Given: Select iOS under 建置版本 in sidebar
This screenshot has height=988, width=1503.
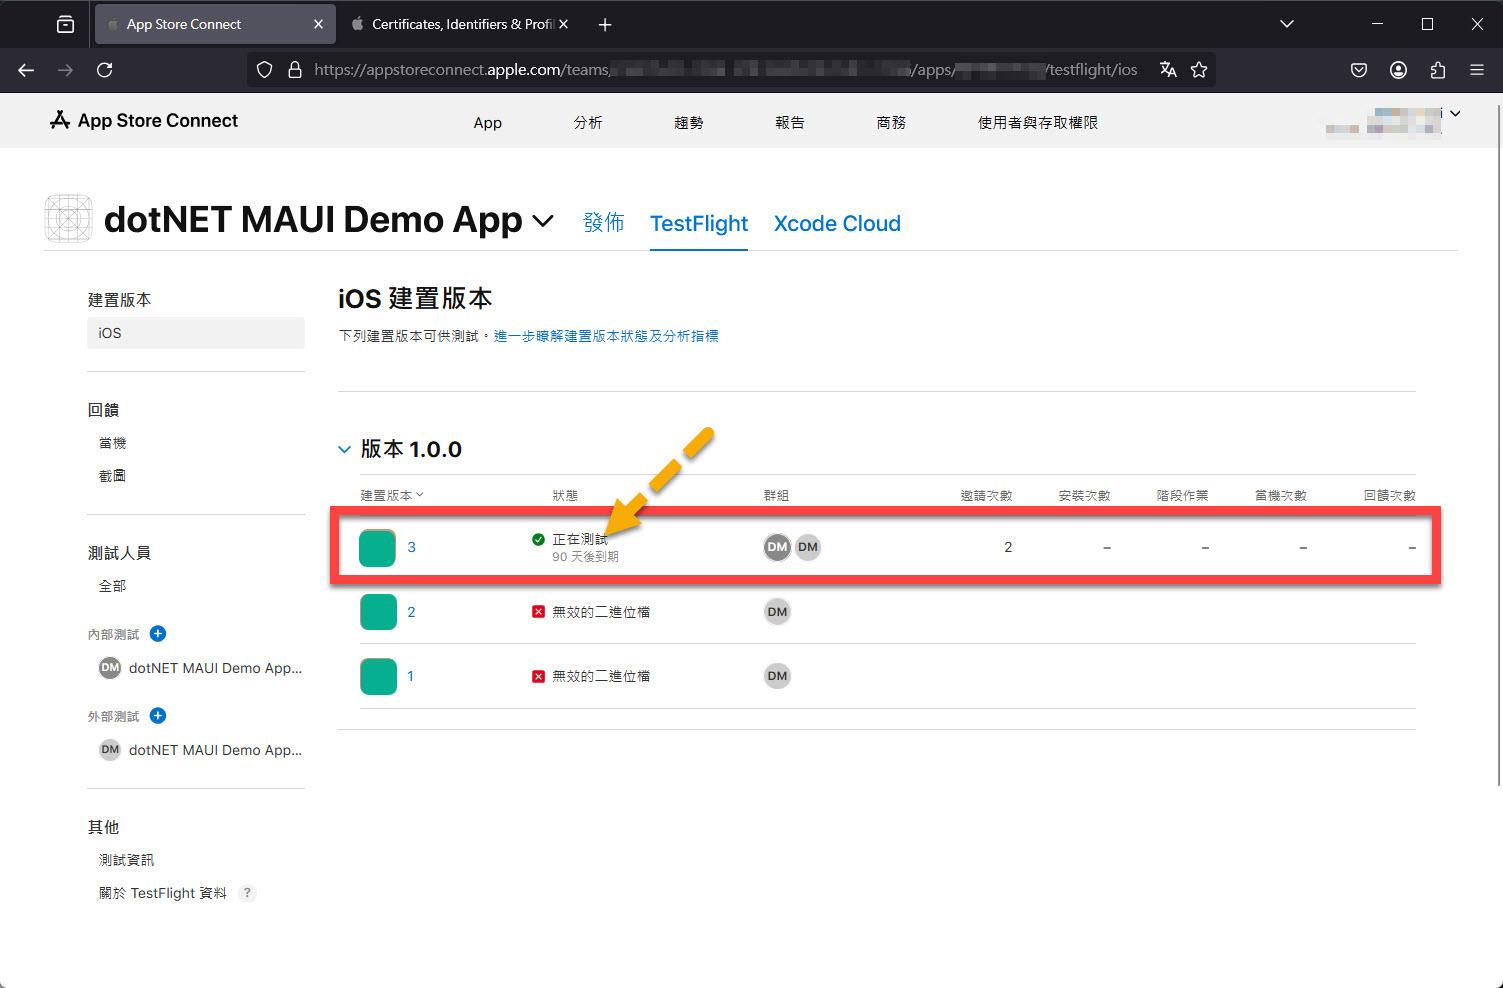Looking at the screenshot, I should [x=196, y=333].
